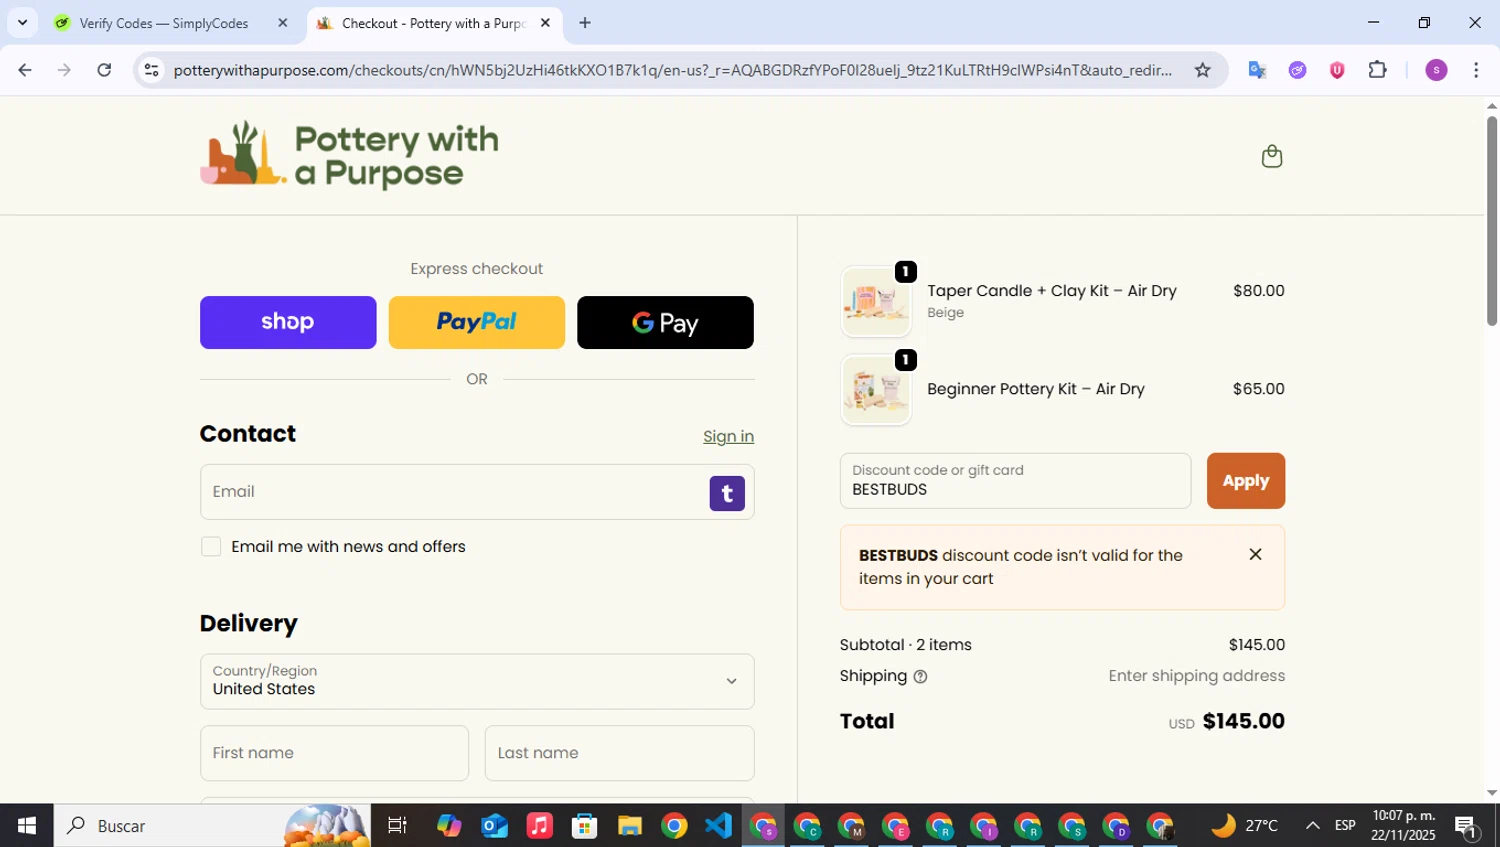
Task: Open the tab search dropdown arrow
Action: (22, 22)
